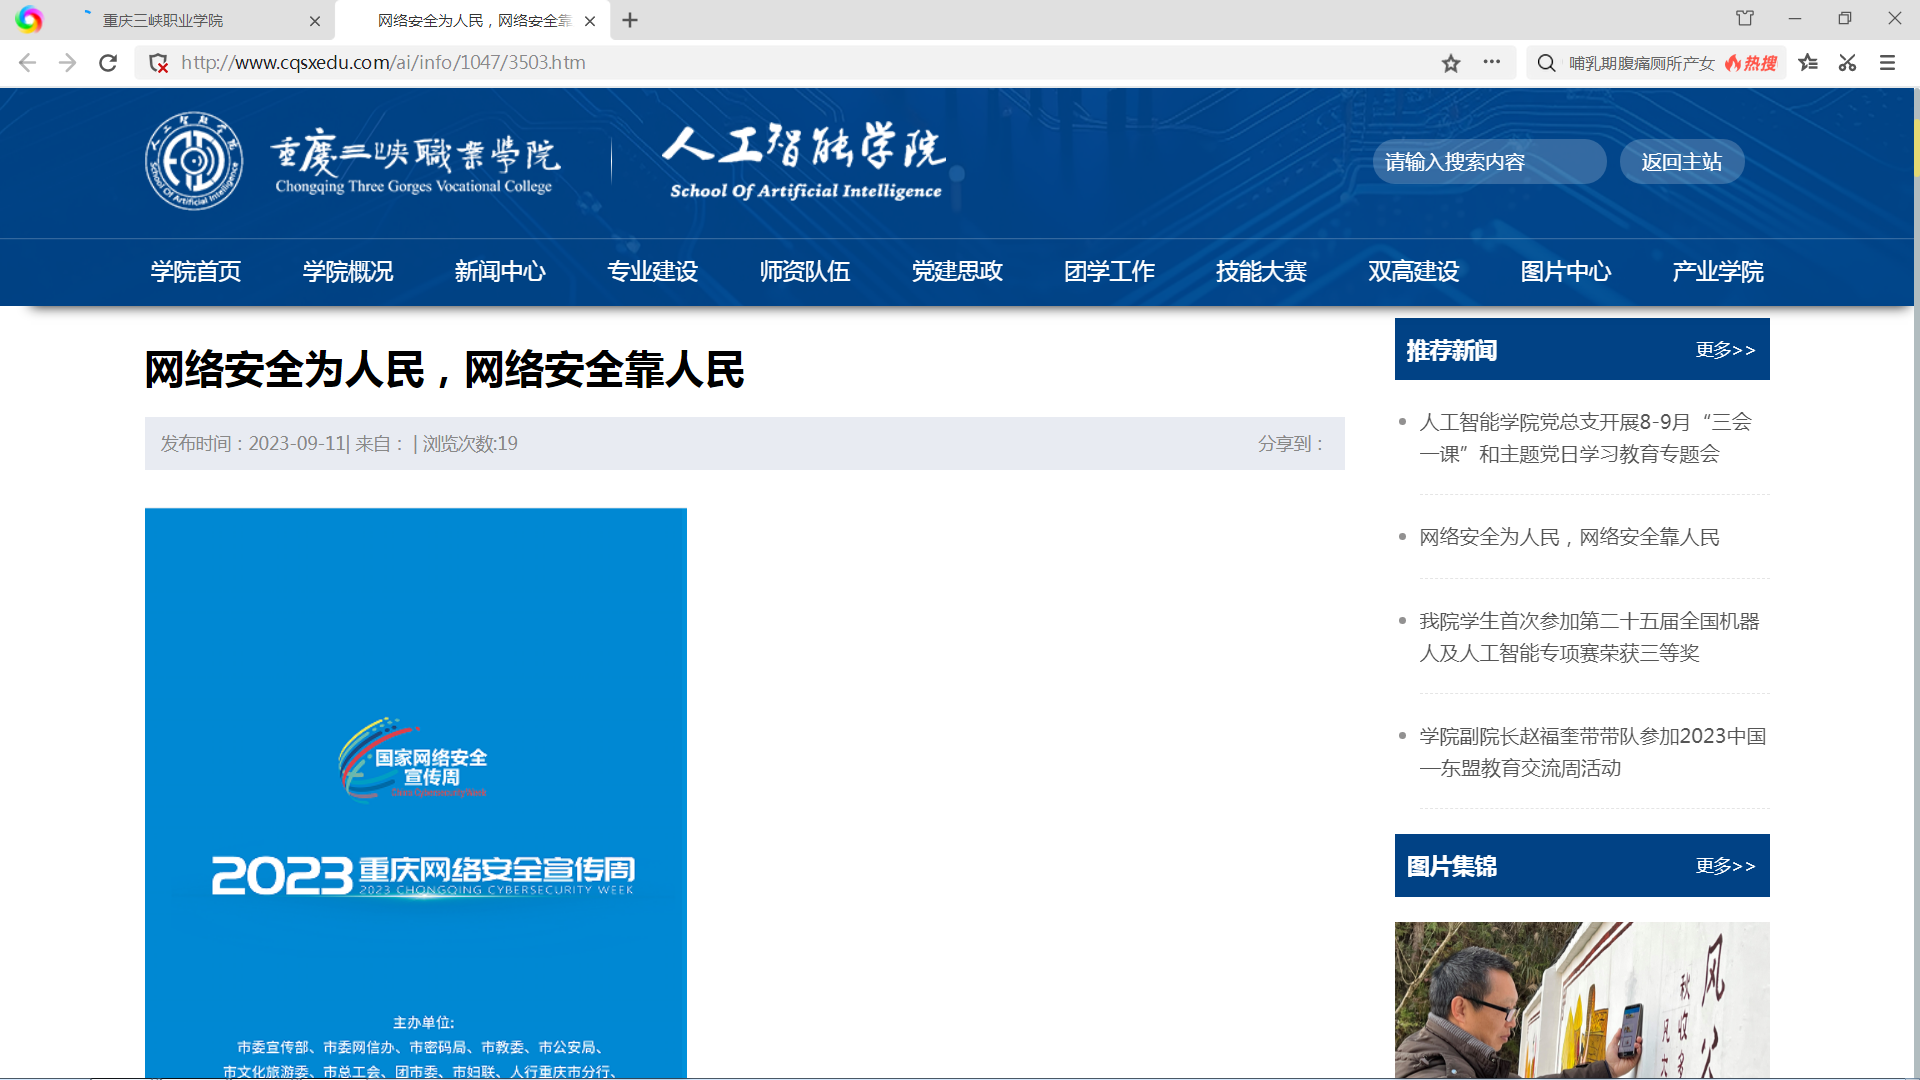The image size is (1920, 1080).
Task: Click the forward navigation arrow
Action: point(67,63)
